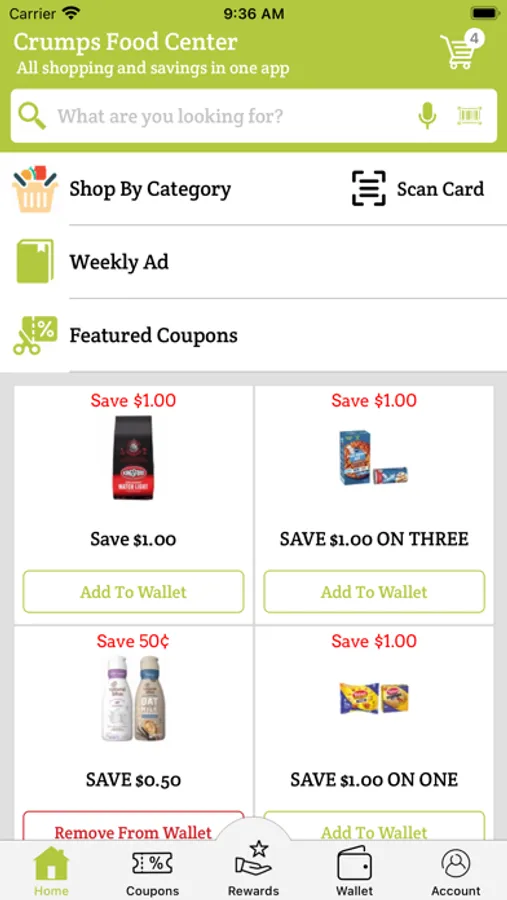Open the shopping cart with 4 items
This screenshot has width=507, height=900.
click(x=462, y=49)
